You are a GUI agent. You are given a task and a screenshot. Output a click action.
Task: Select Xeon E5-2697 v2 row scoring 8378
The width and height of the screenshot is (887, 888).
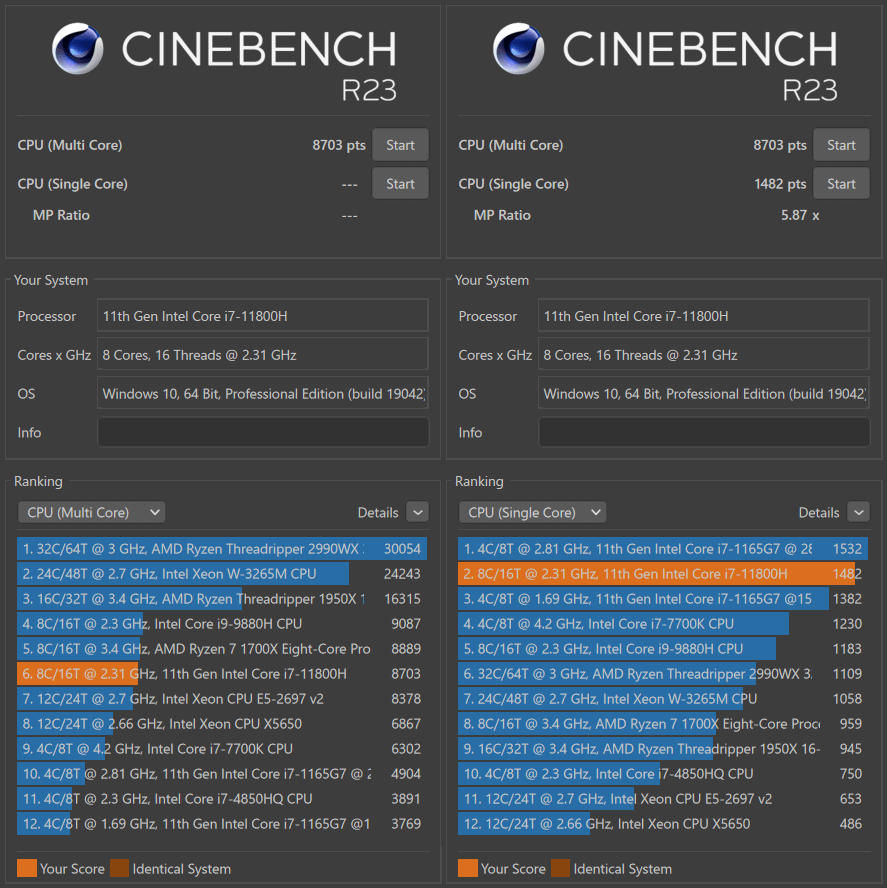pos(222,698)
